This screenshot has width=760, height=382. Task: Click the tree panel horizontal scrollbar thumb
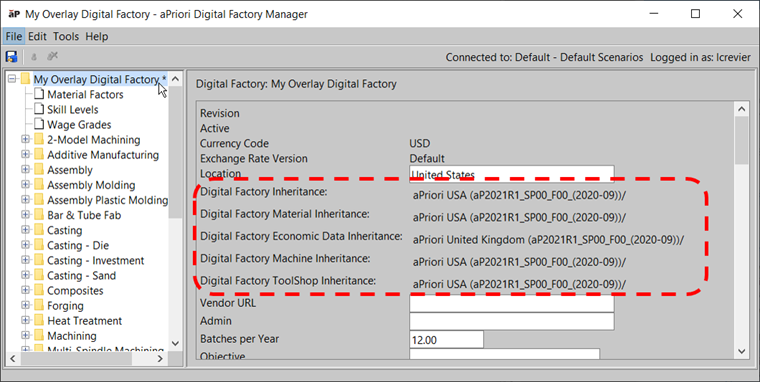pyautogui.click(x=76, y=359)
